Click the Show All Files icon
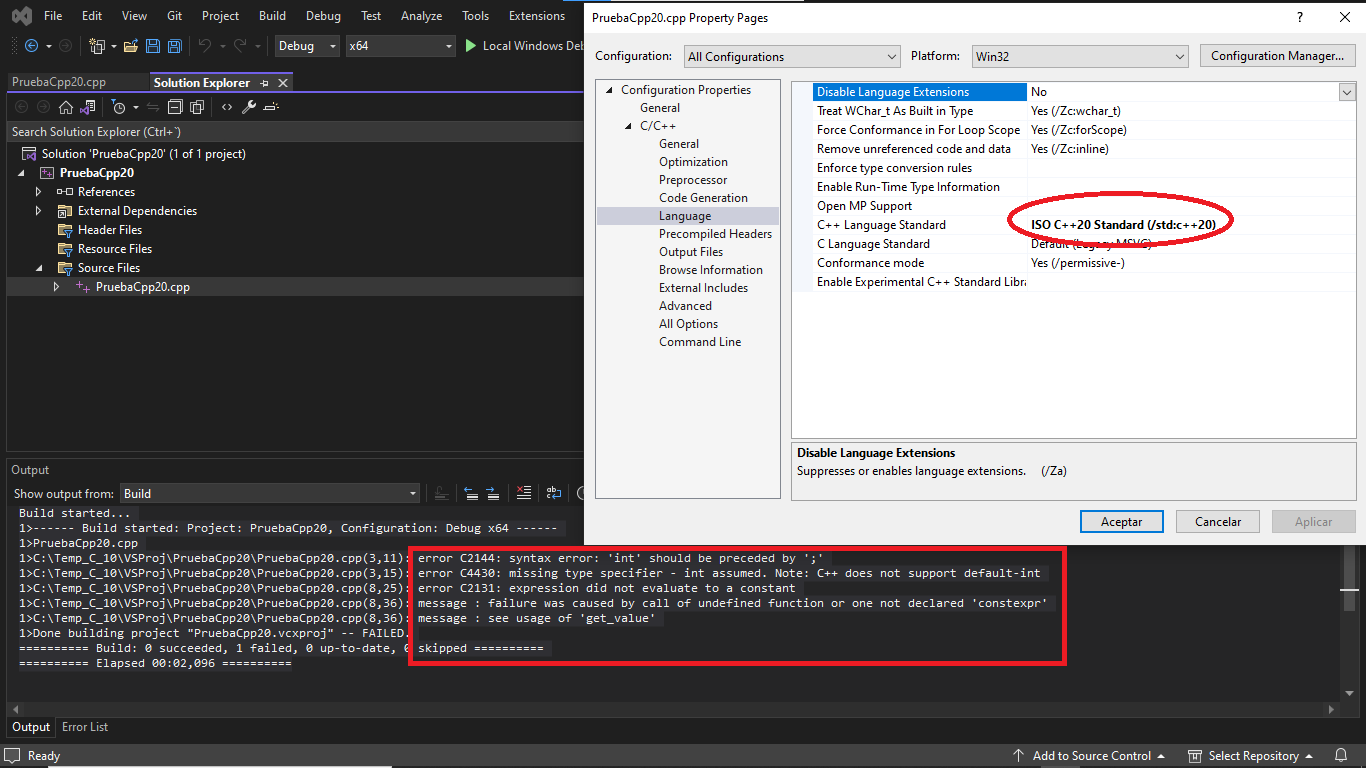Viewport: 1366px width, 768px height. coord(197,107)
